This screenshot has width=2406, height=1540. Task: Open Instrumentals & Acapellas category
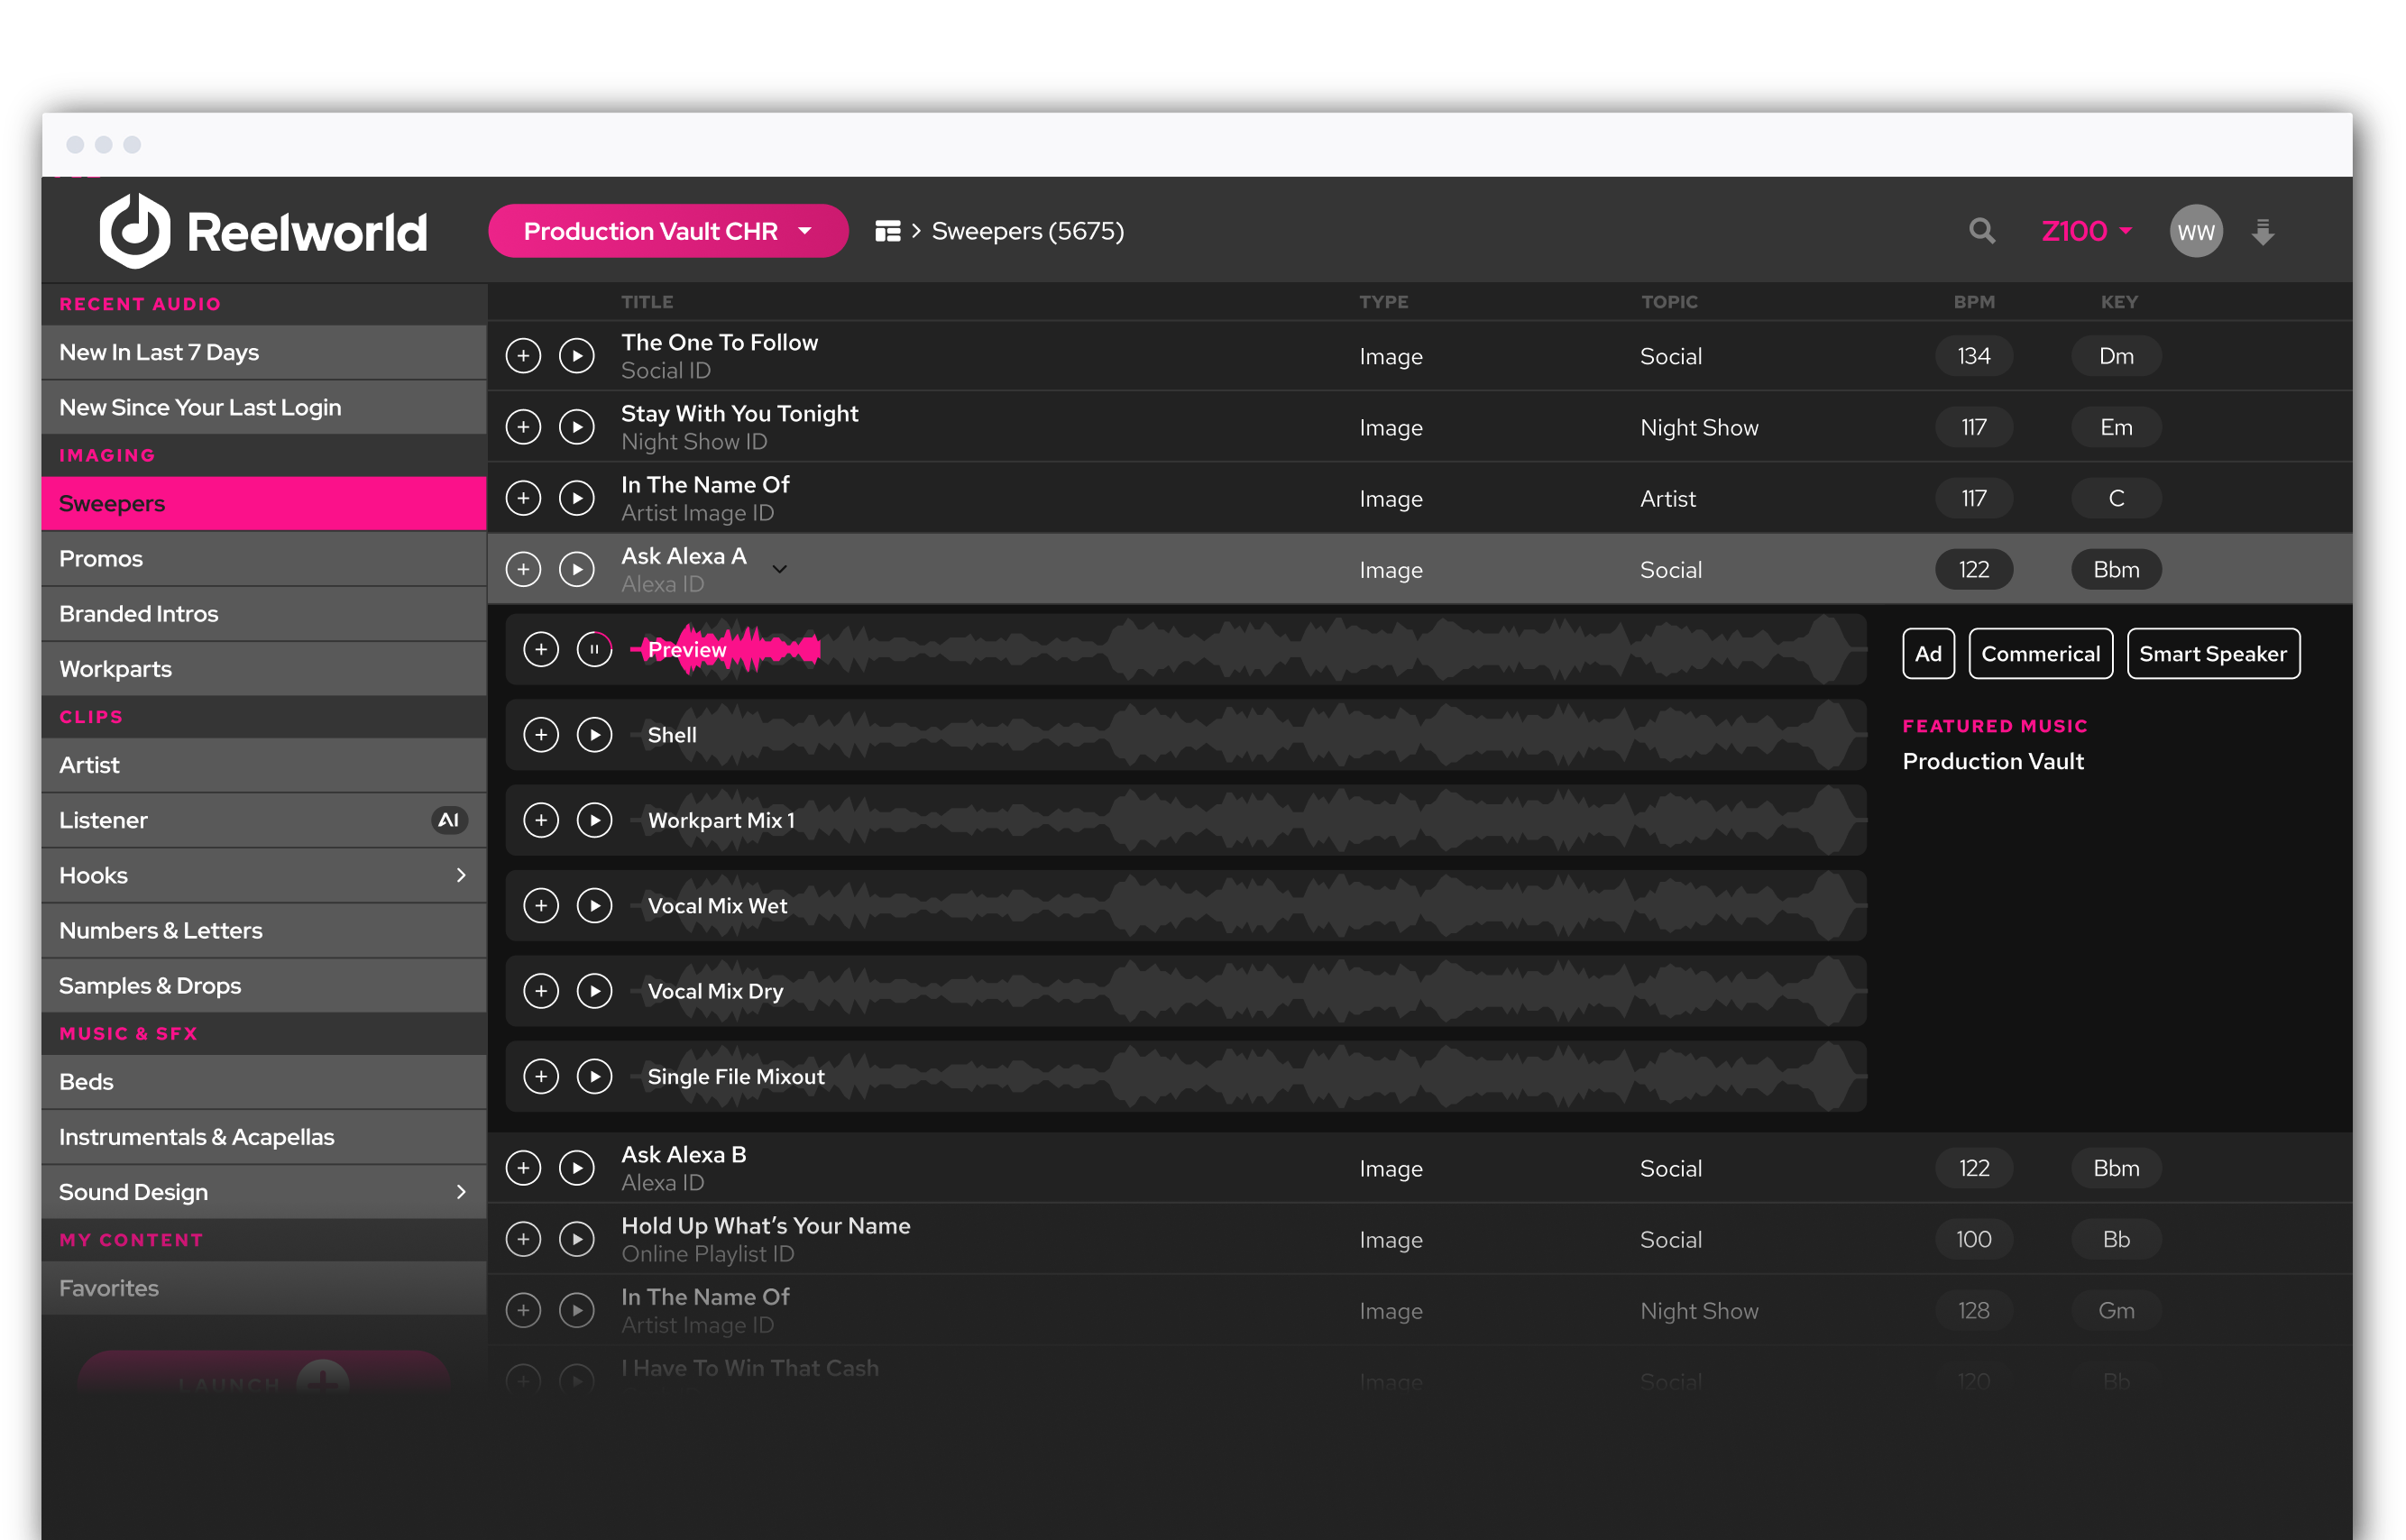point(264,1137)
